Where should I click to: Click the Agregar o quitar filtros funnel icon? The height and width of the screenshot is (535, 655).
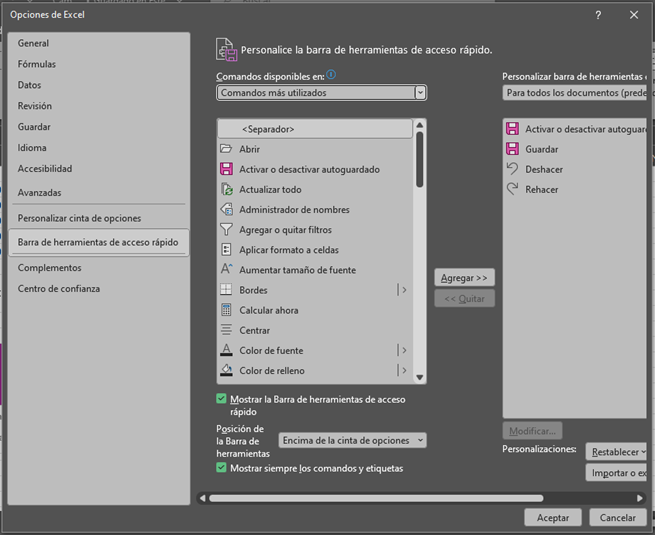pyautogui.click(x=226, y=229)
